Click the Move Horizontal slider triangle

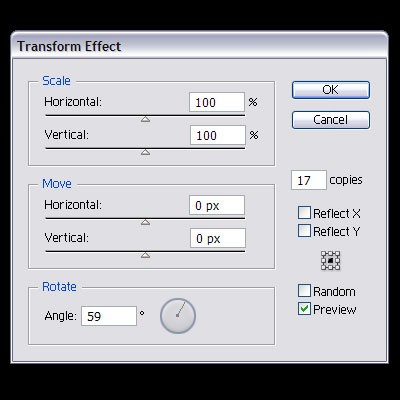[145, 222]
